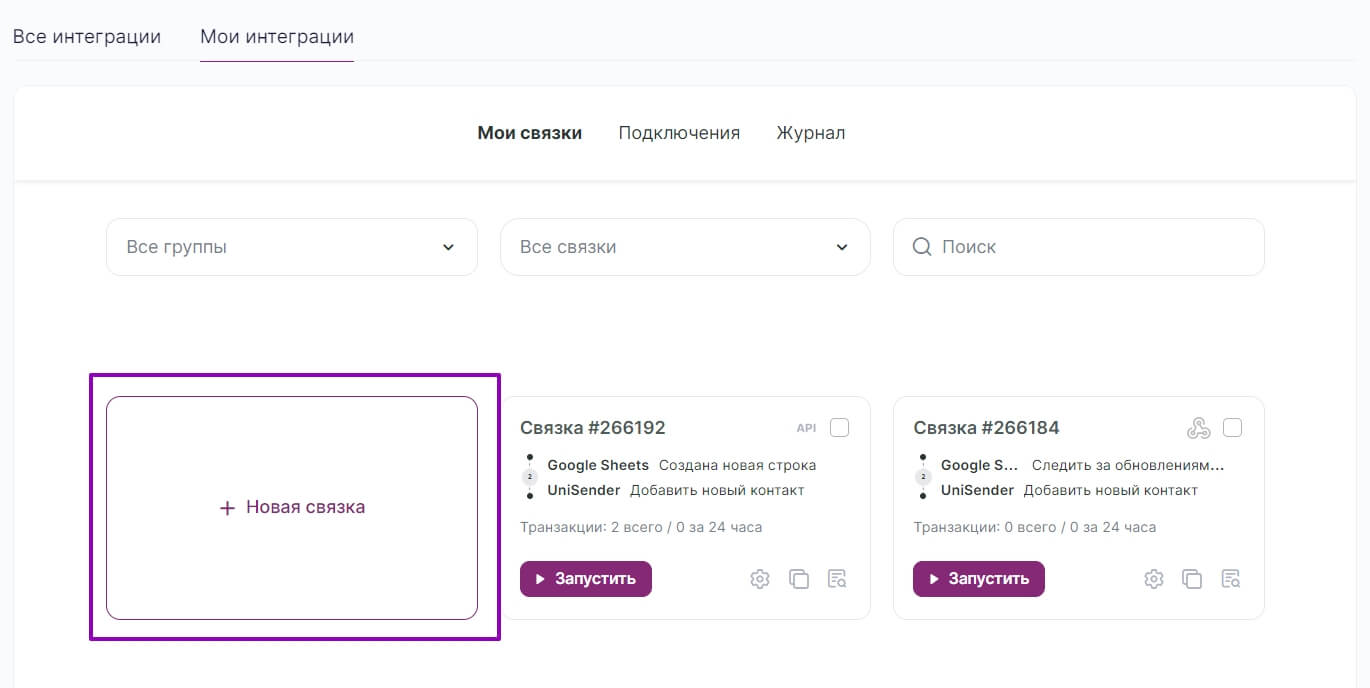Switch to Все интеграции tab
The image size is (1370, 688).
tap(87, 37)
